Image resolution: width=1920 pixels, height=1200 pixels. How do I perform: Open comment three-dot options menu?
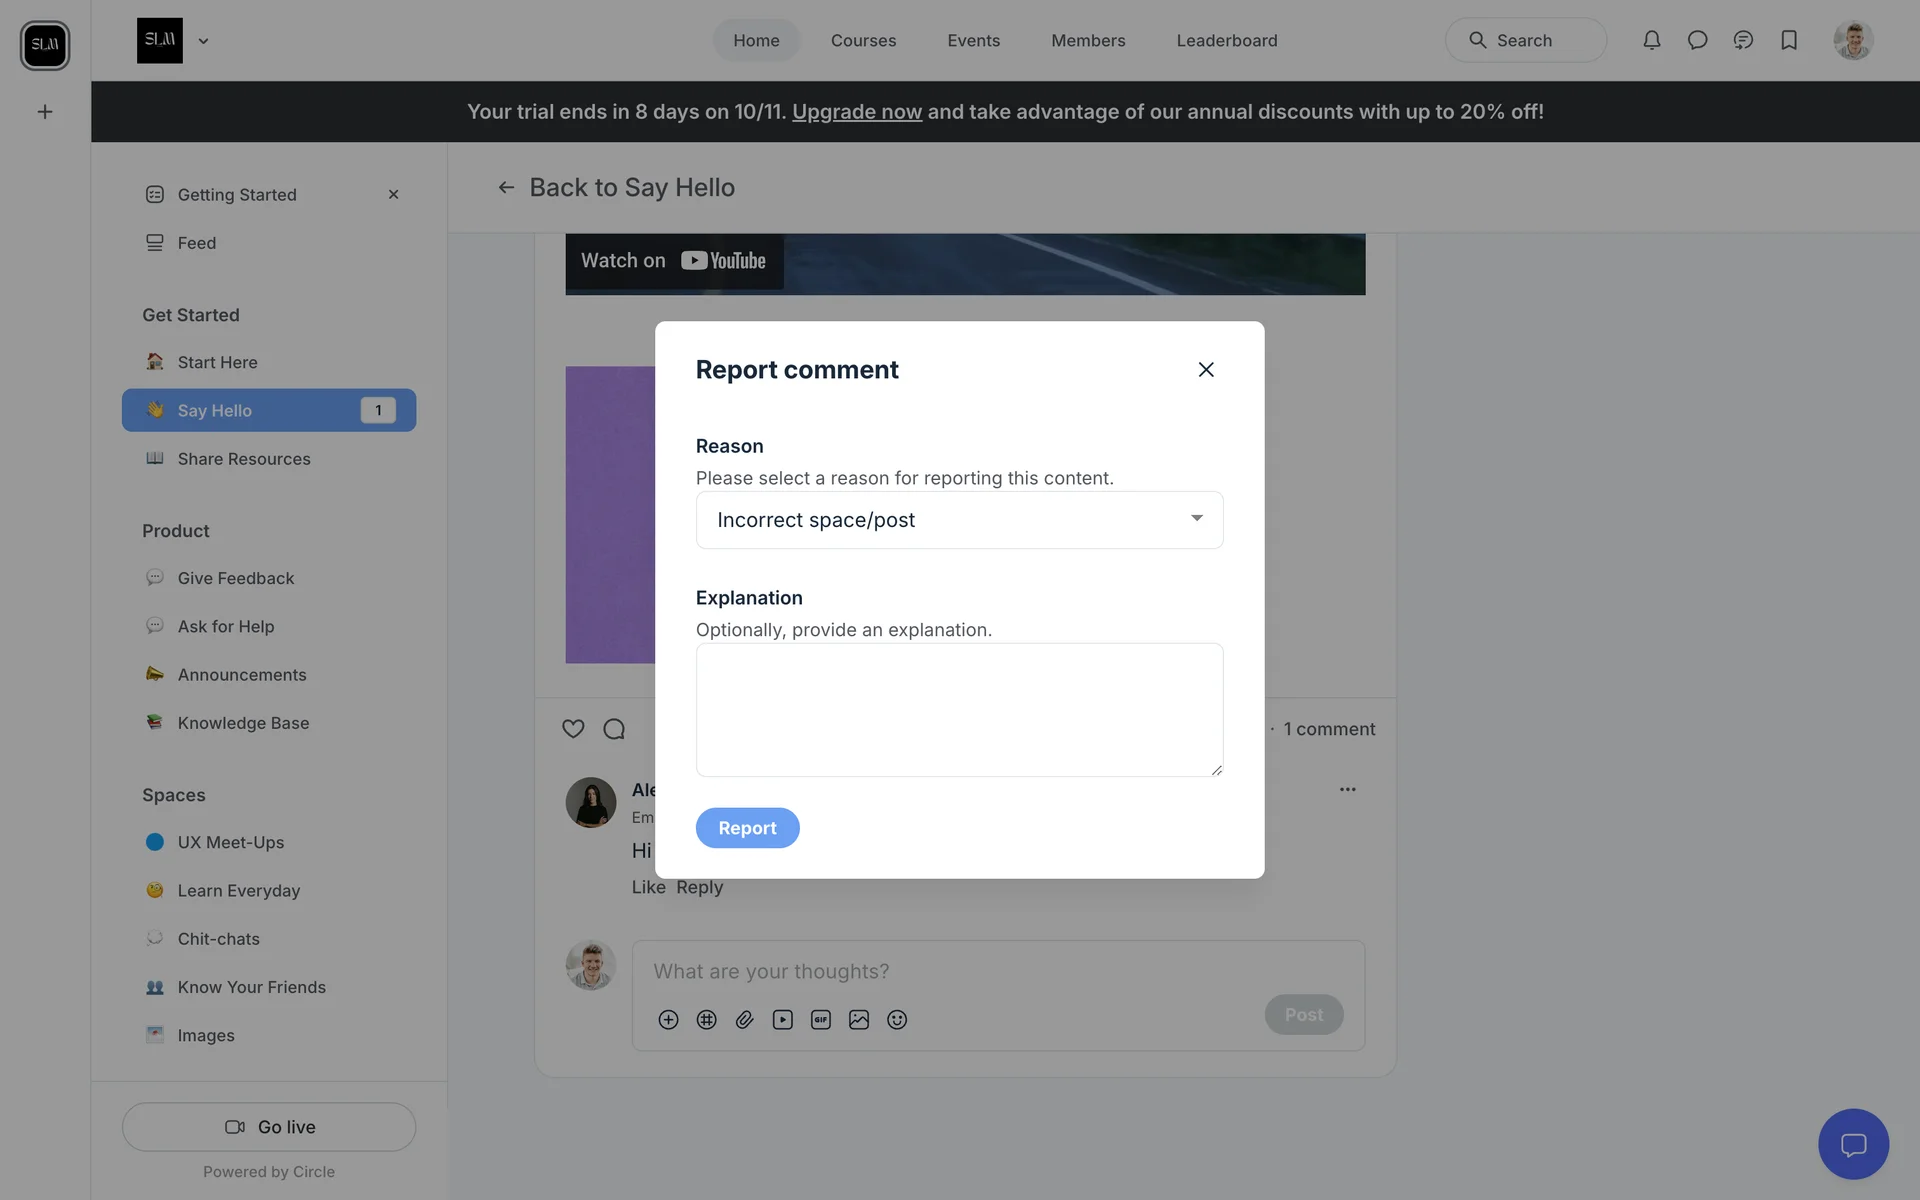(x=1347, y=789)
